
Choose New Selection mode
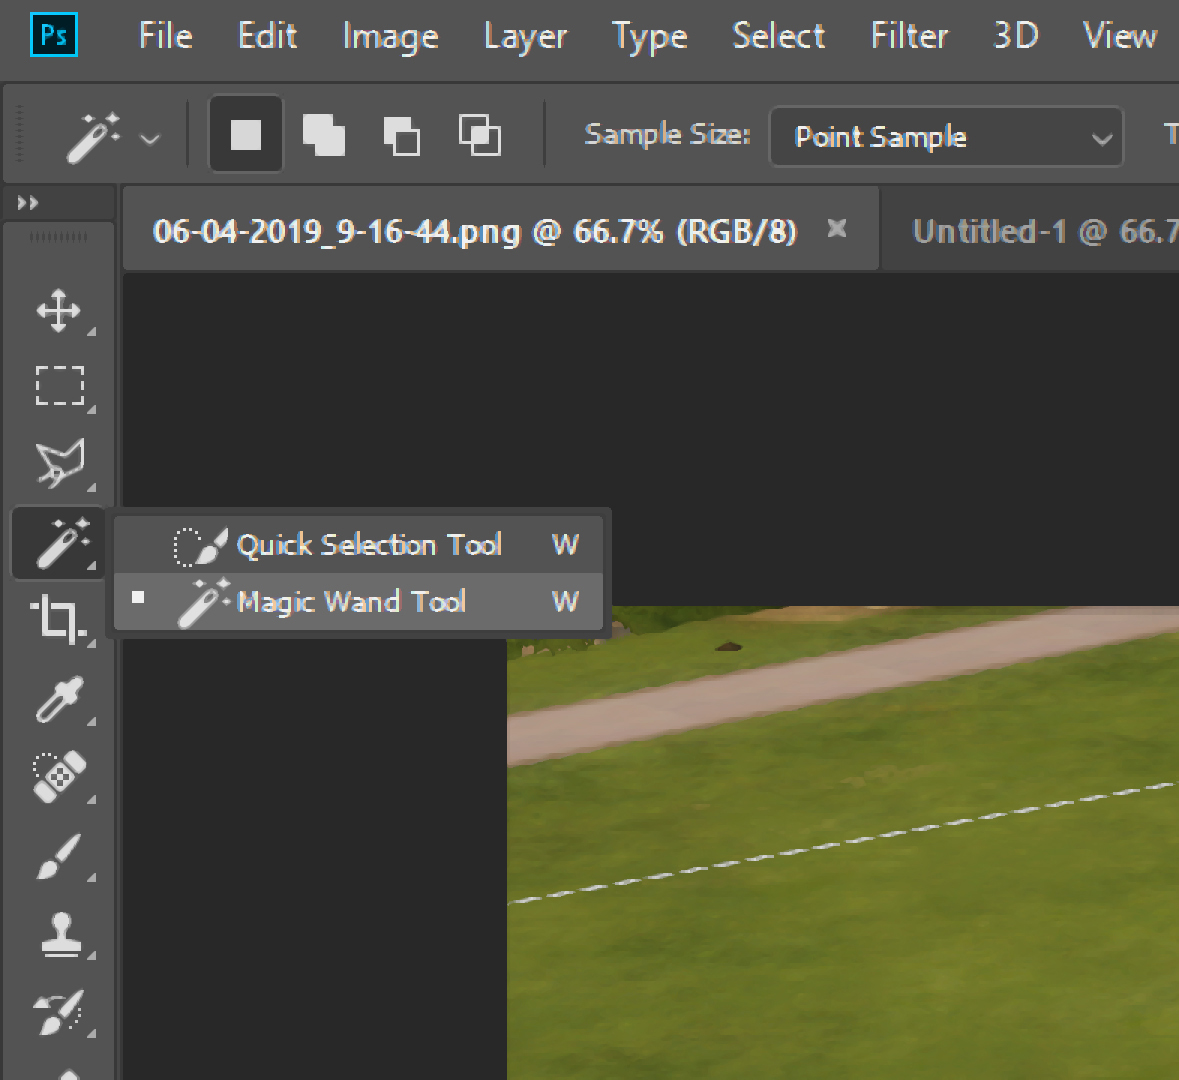point(246,135)
